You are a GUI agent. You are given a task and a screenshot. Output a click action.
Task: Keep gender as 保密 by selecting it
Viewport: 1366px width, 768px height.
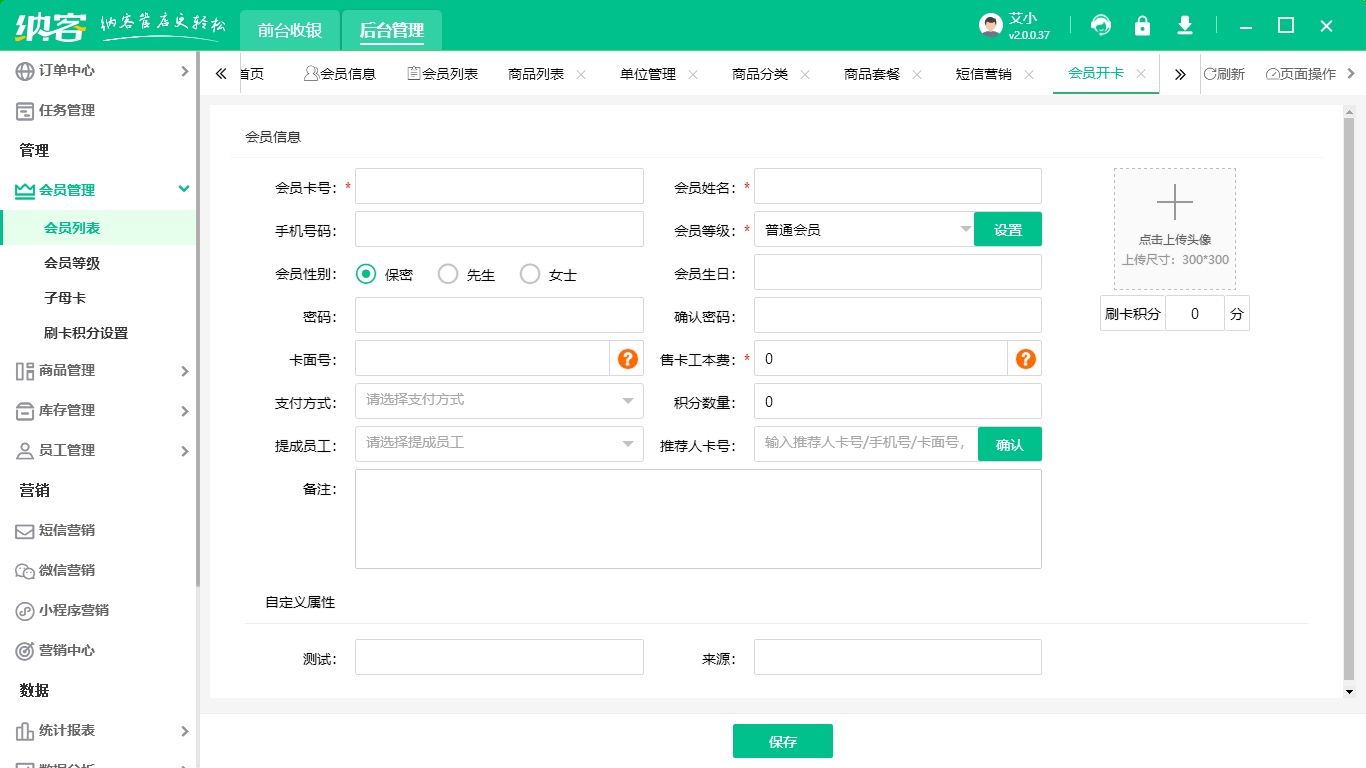point(367,272)
